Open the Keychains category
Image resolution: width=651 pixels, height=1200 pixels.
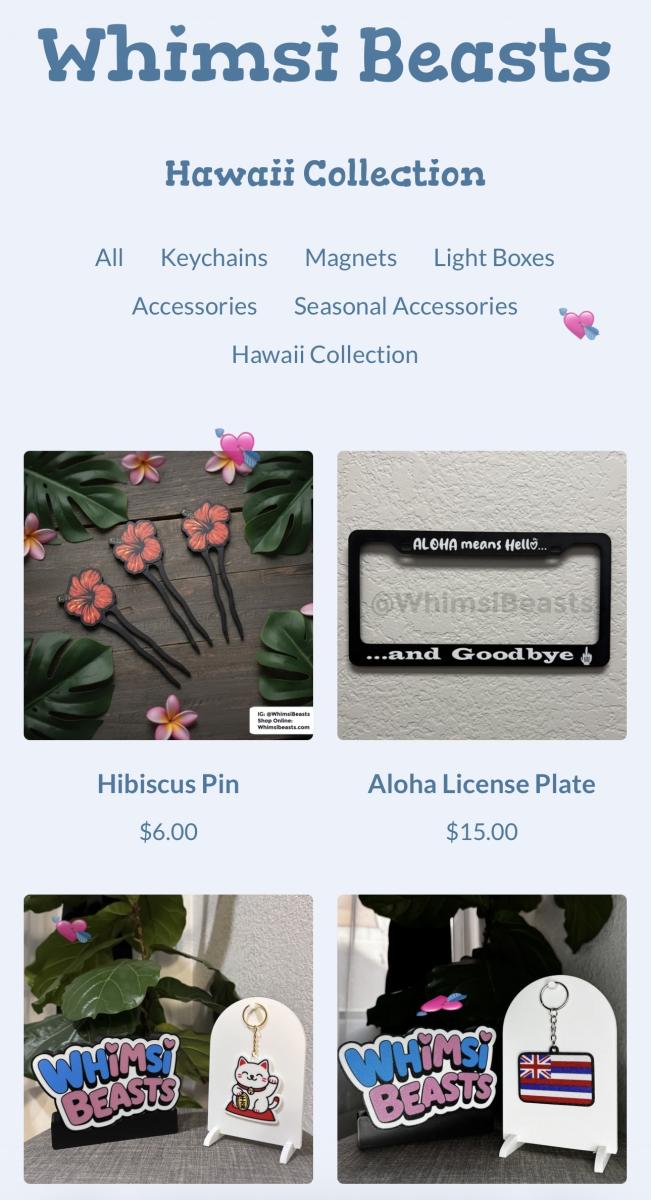click(214, 258)
